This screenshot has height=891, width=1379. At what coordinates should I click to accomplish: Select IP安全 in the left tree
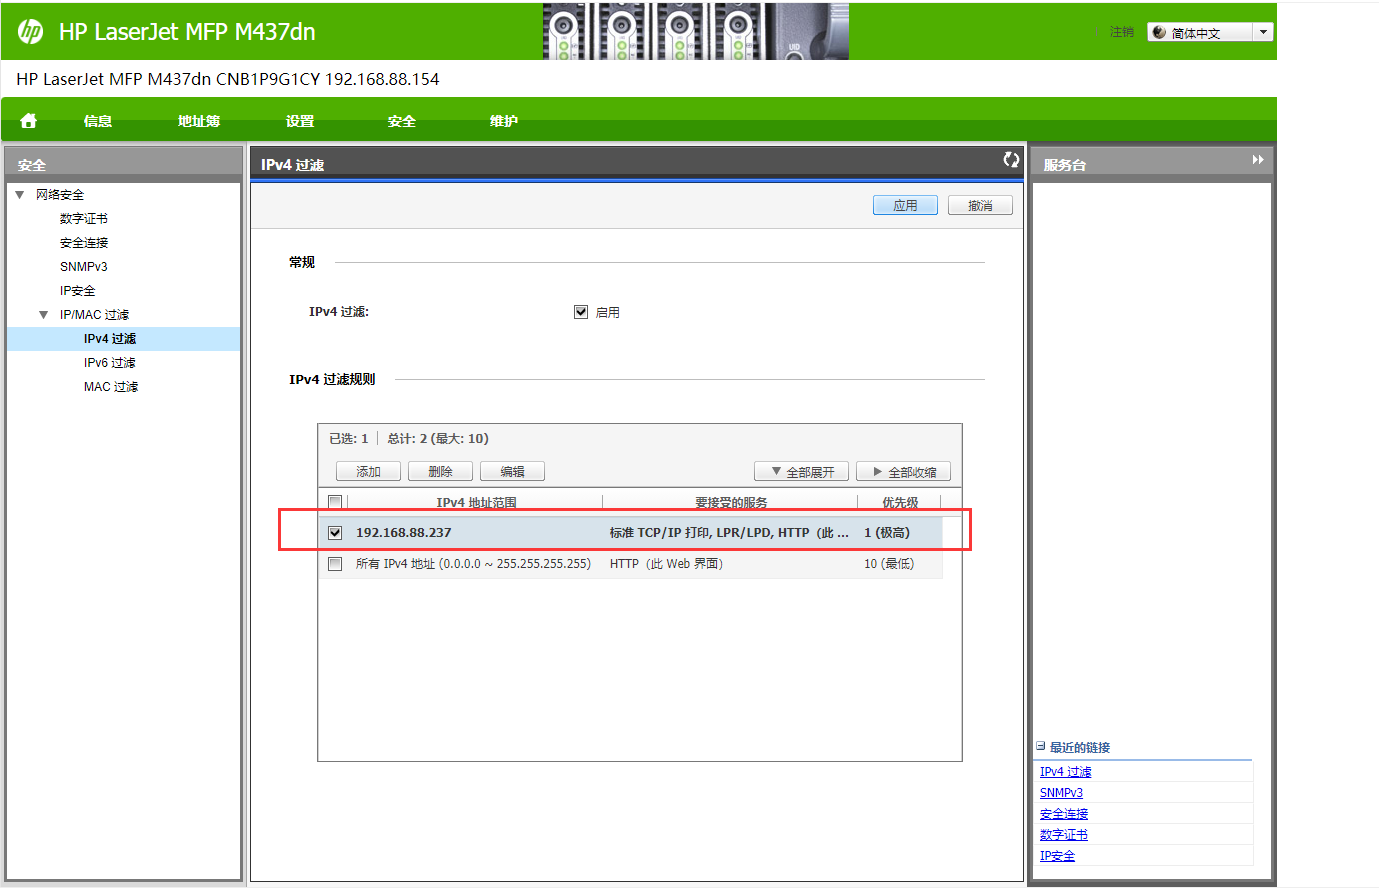(x=78, y=291)
